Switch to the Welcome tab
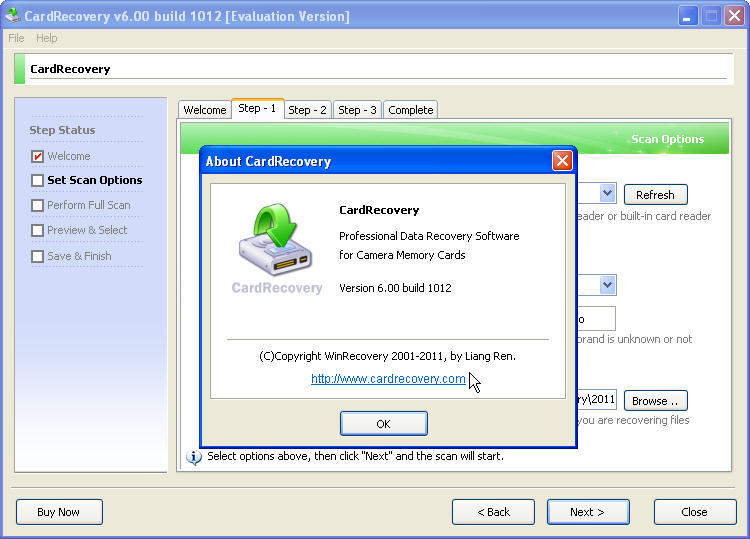 [x=205, y=110]
